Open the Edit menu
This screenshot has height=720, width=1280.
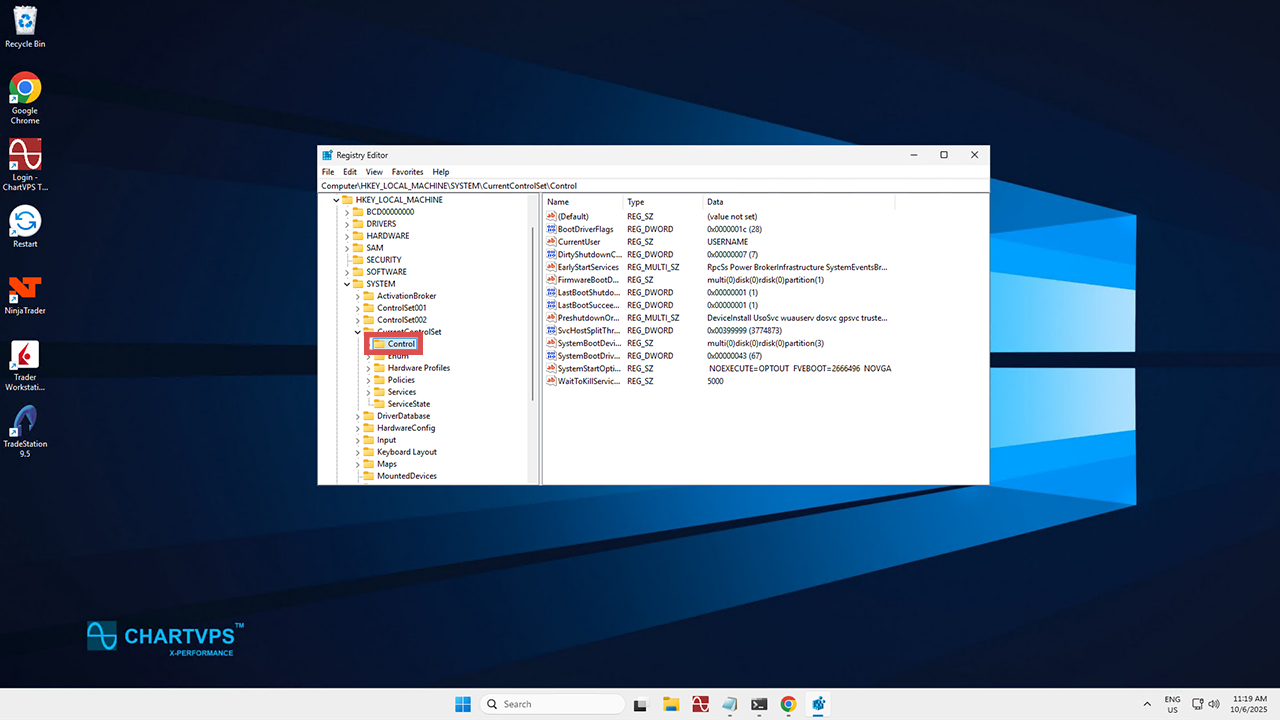click(350, 172)
